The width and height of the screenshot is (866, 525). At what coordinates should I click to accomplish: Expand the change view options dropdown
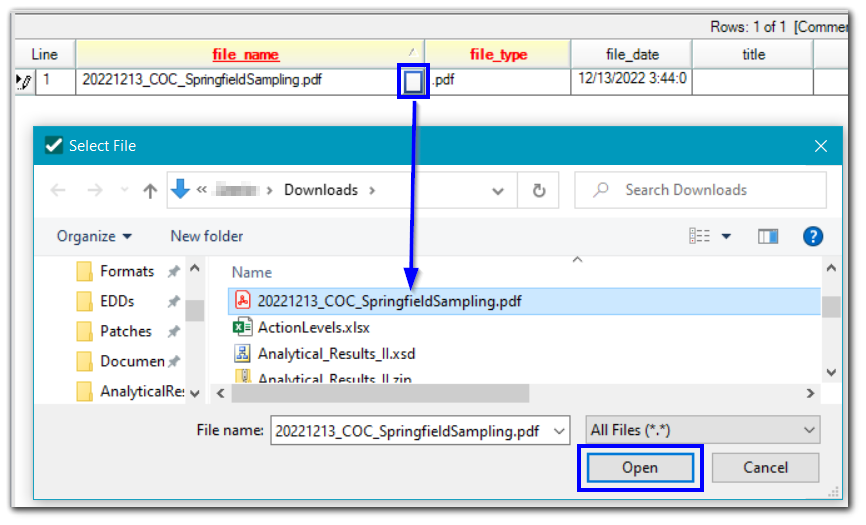tap(726, 236)
